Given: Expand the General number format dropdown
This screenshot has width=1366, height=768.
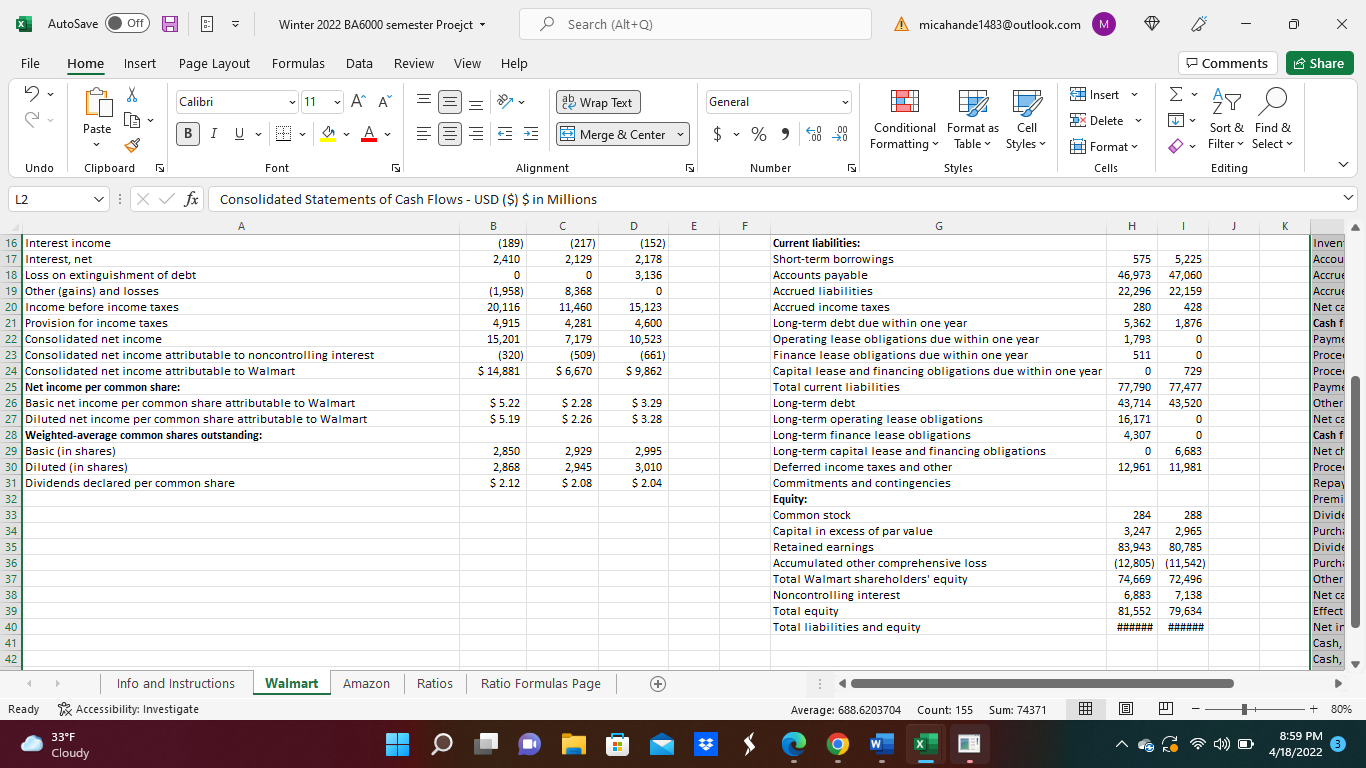Looking at the screenshot, I should pos(845,102).
